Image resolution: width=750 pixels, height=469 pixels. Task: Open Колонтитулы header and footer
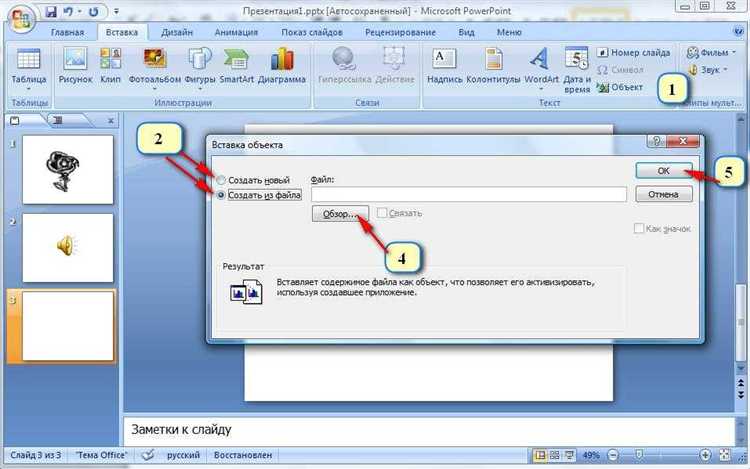click(x=493, y=67)
